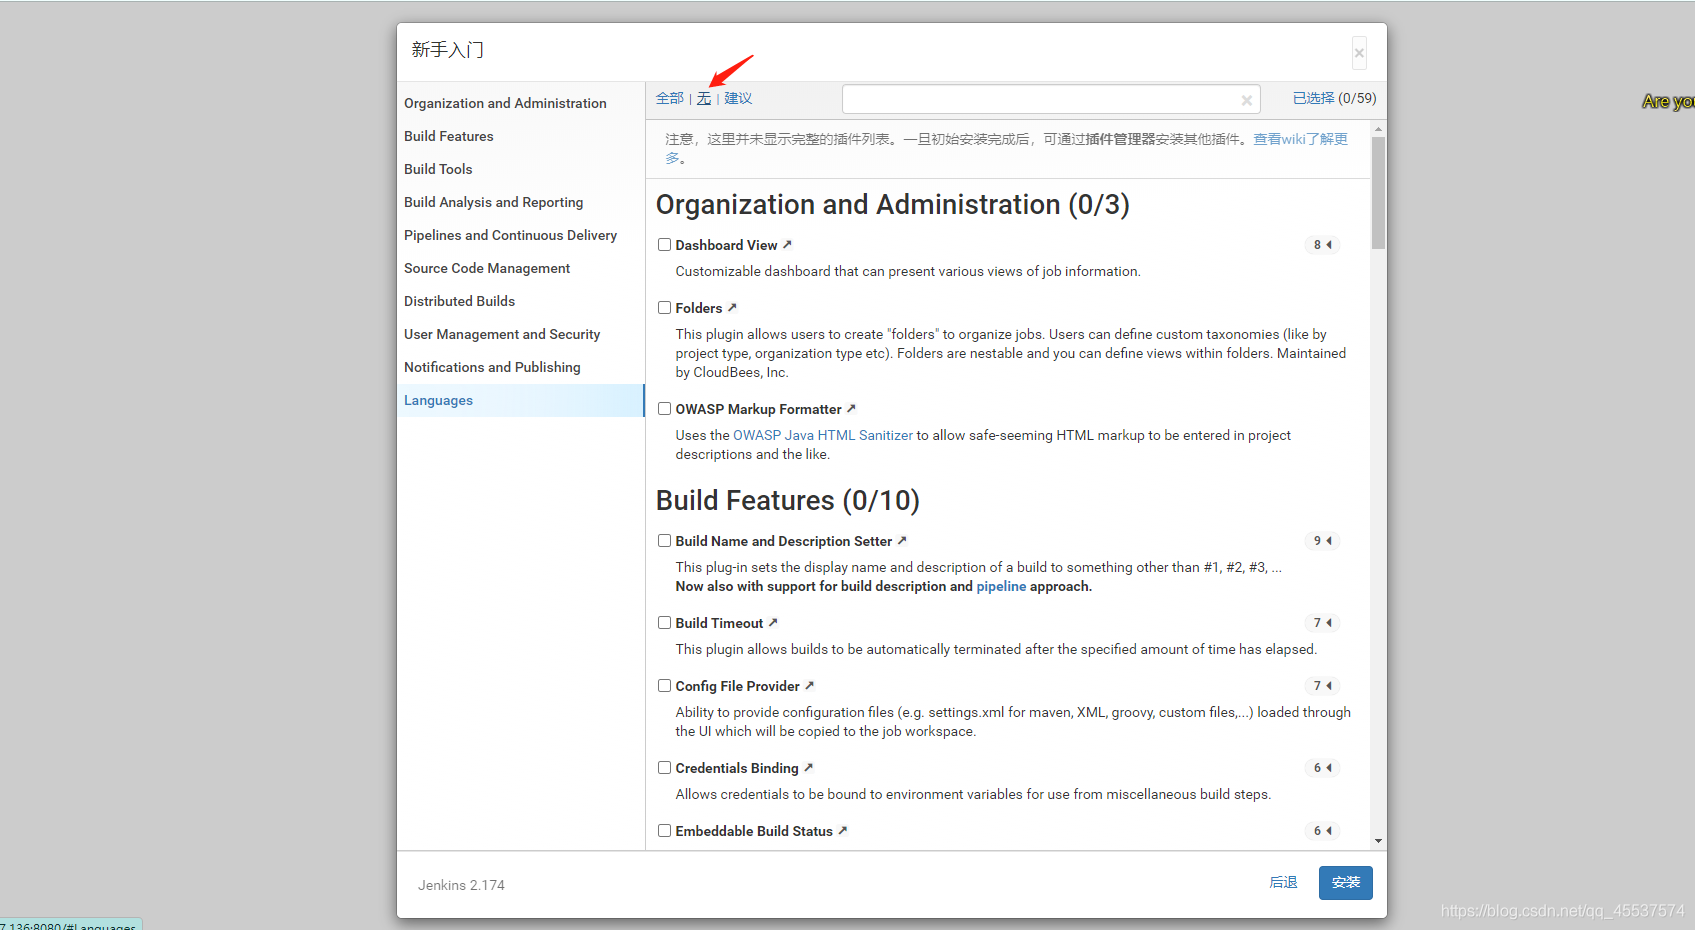
Task: Open Dashboard View plugin external link icon
Action: (787, 244)
